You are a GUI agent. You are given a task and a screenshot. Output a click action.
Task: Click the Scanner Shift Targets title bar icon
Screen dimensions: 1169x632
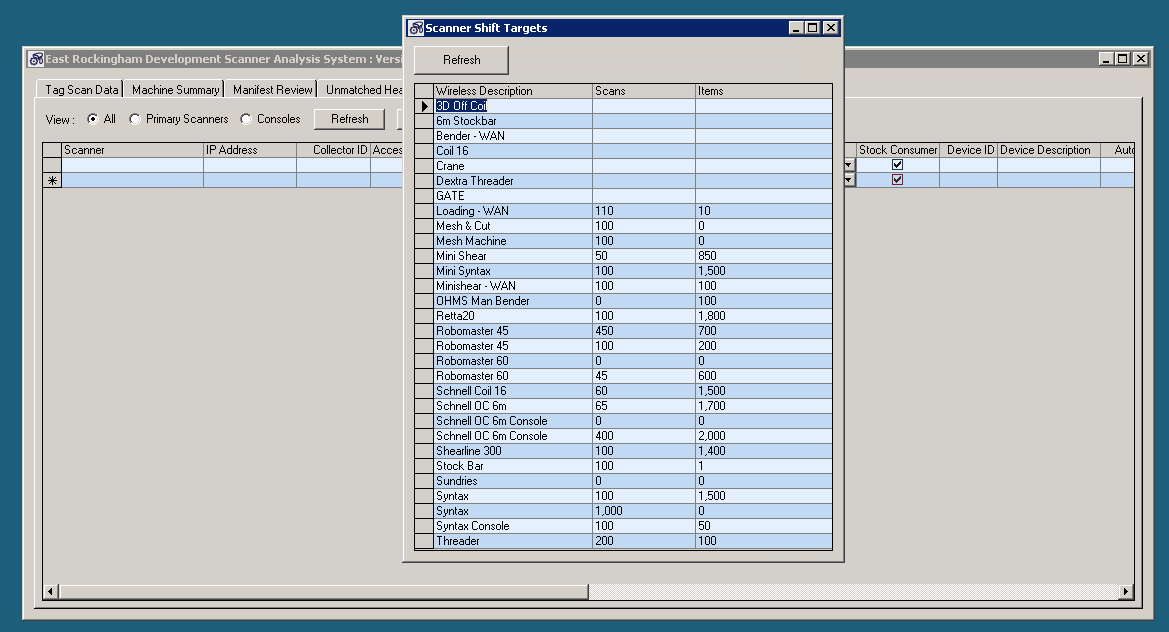coord(416,28)
